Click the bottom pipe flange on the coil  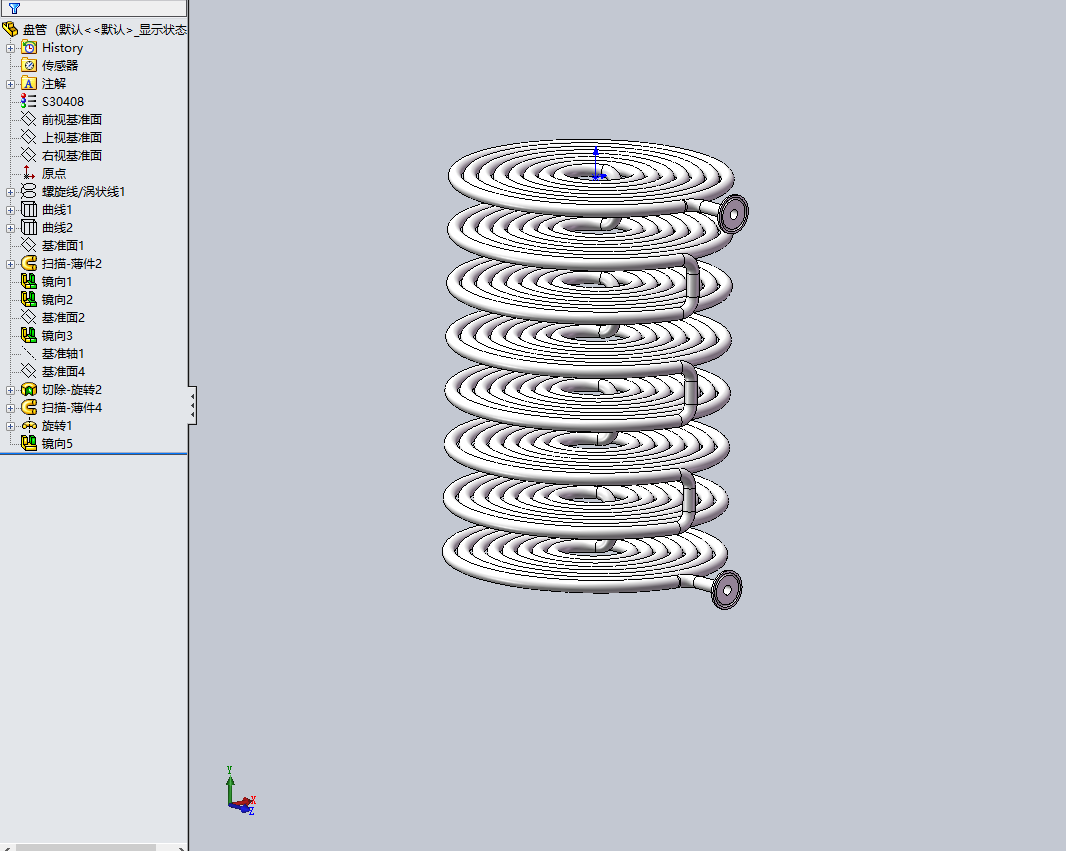pyautogui.click(x=726, y=589)
